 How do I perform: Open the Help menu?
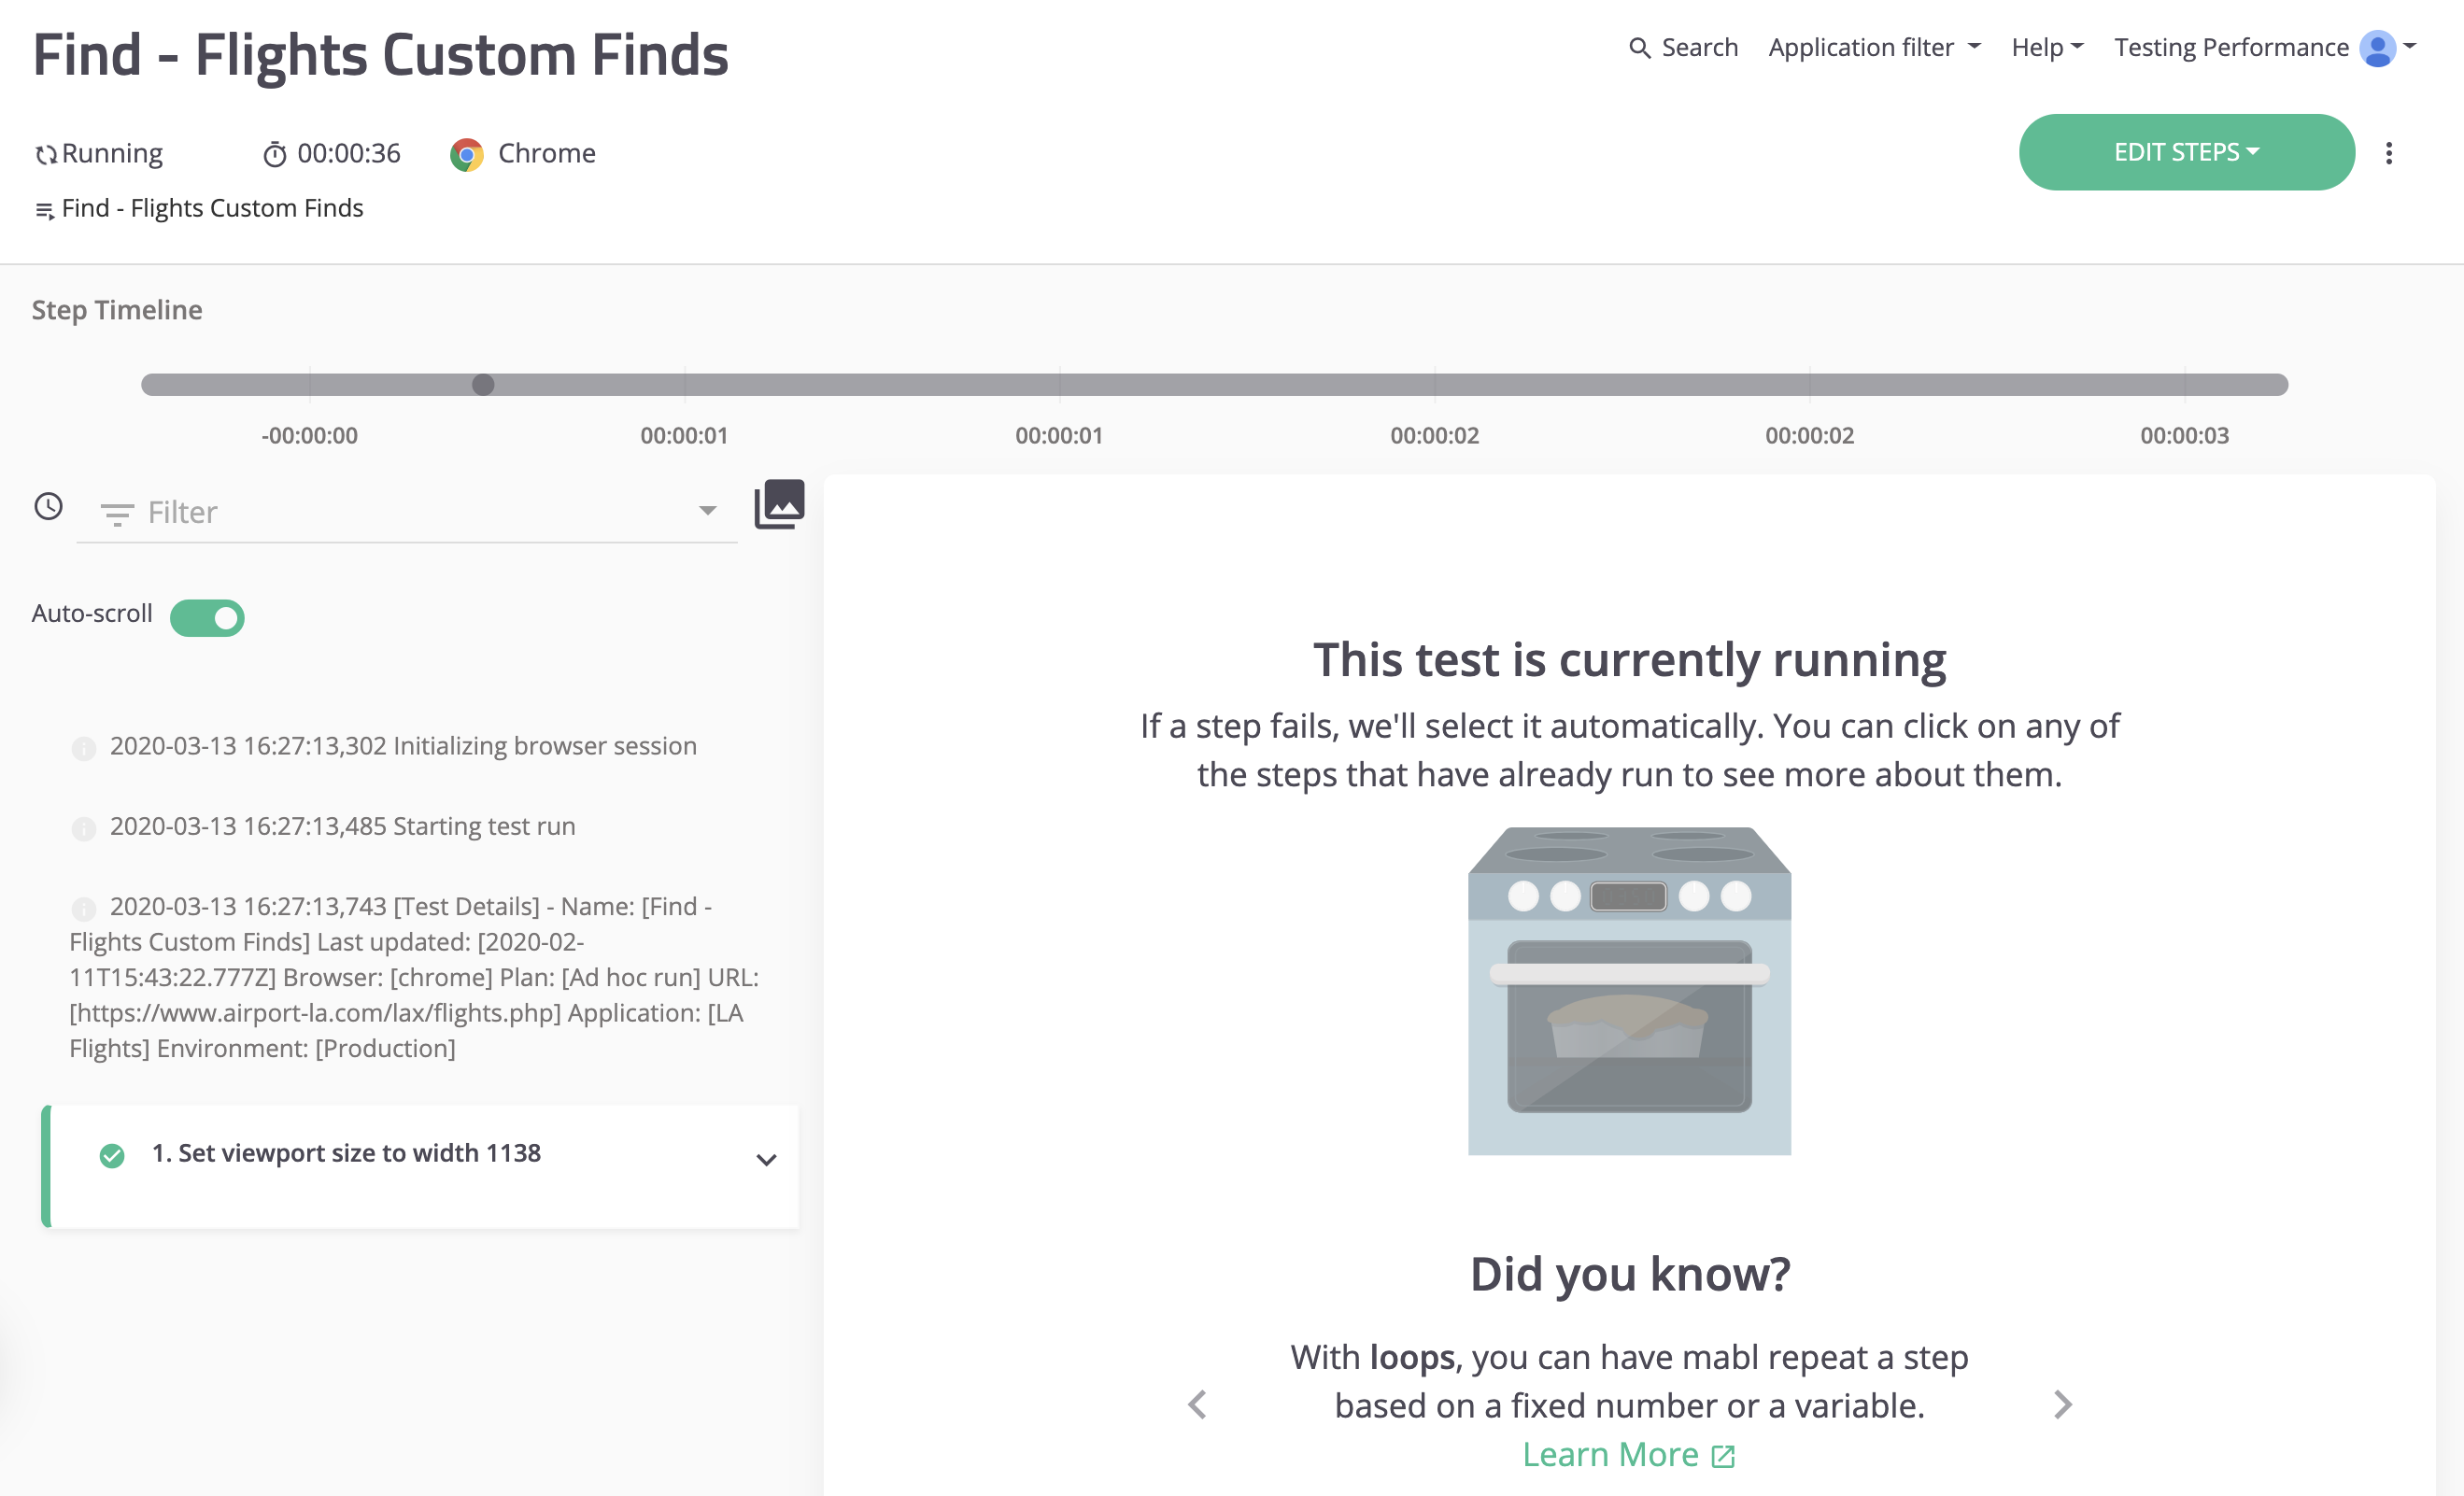coord(2047,47)
